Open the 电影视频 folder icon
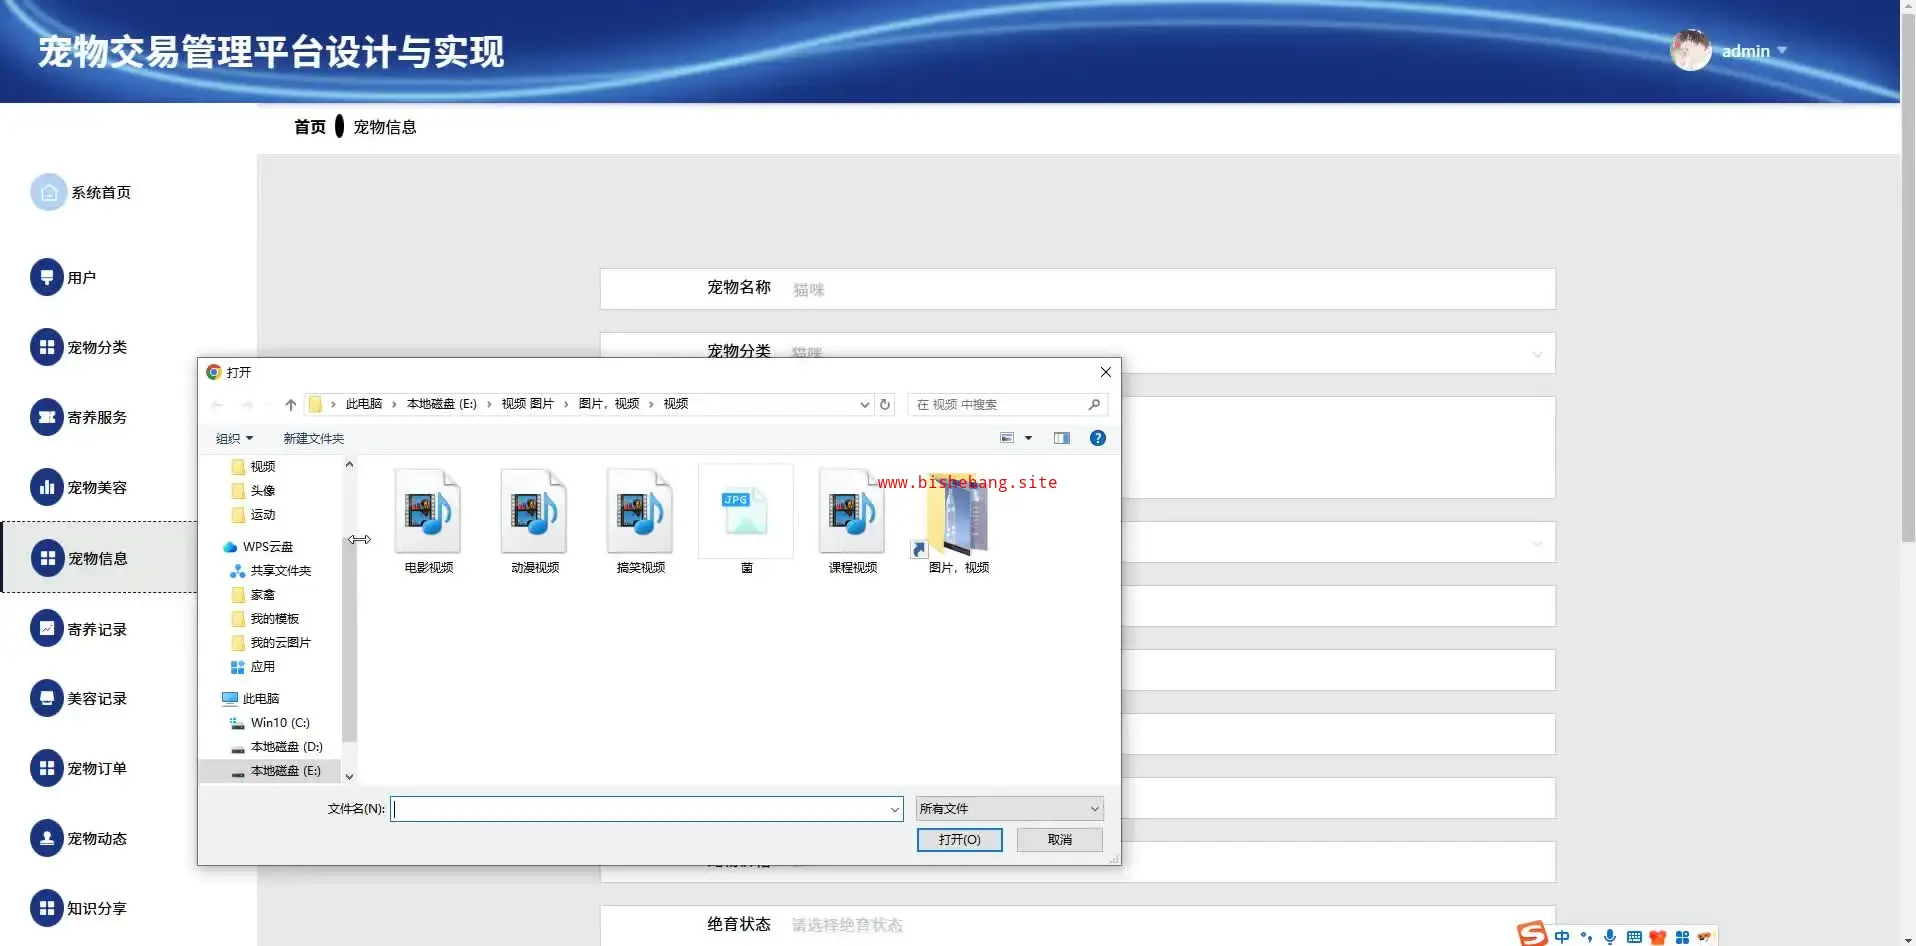1916x946 pixels. pyautogui.click(x=428, y=512)
